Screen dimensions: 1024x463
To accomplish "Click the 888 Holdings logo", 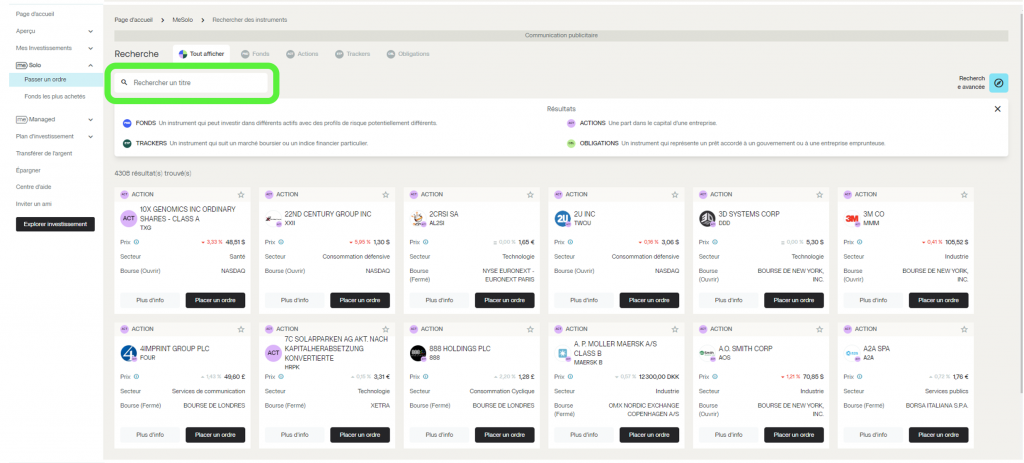I will click(x=418, y=353).
